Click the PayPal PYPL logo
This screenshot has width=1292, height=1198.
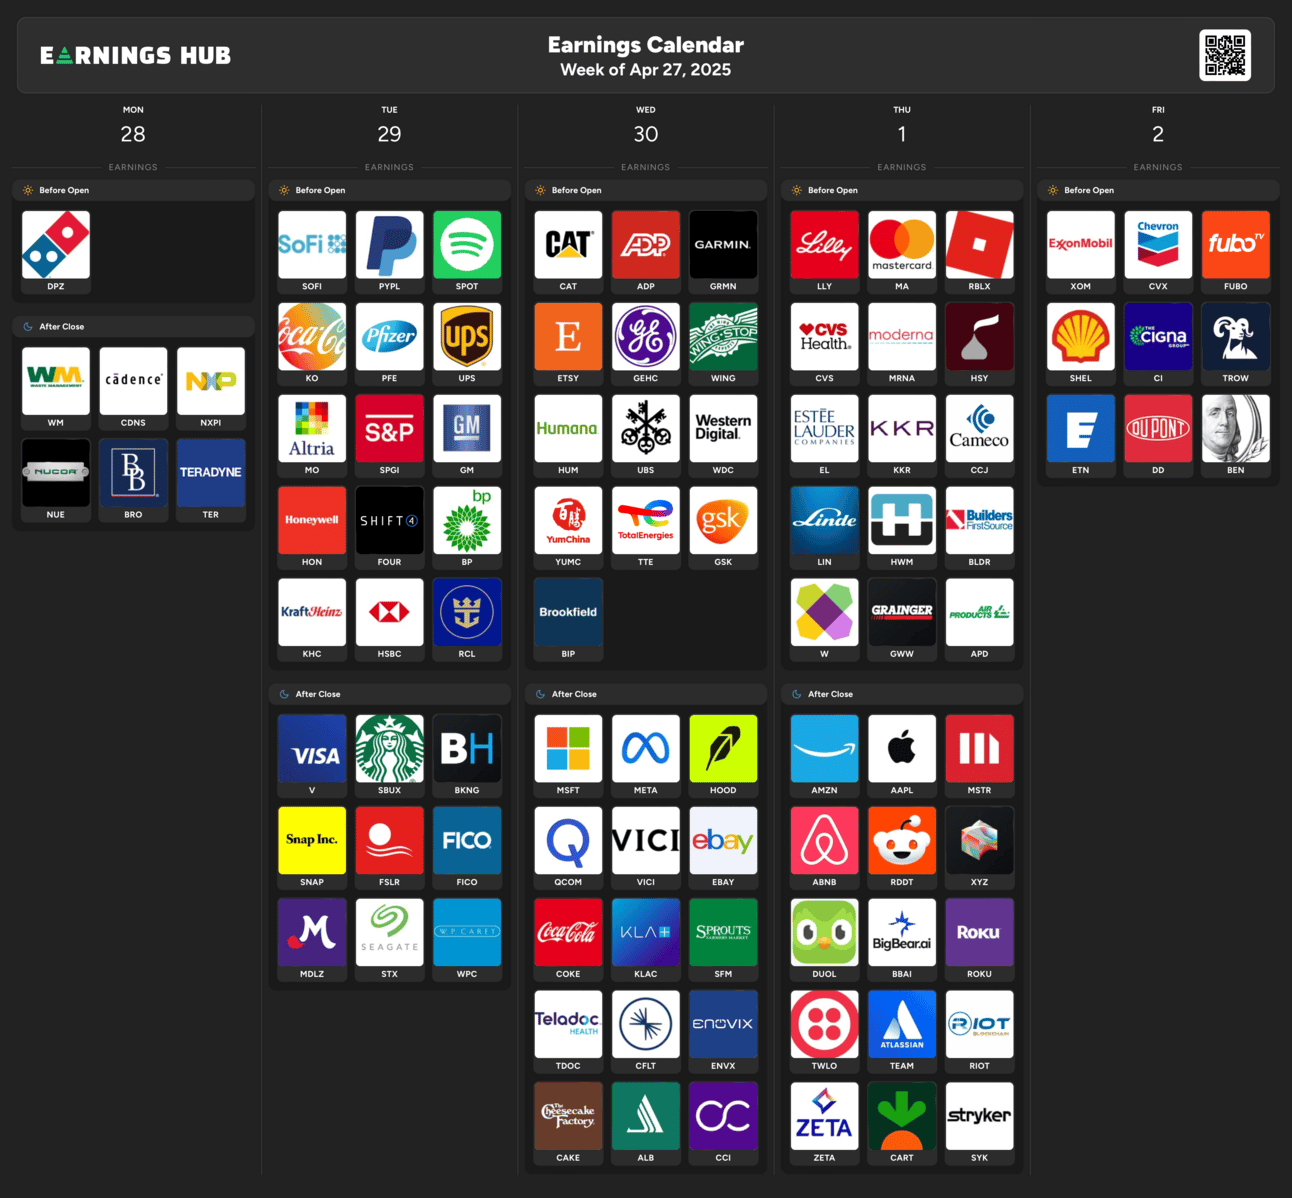[390, 244]
